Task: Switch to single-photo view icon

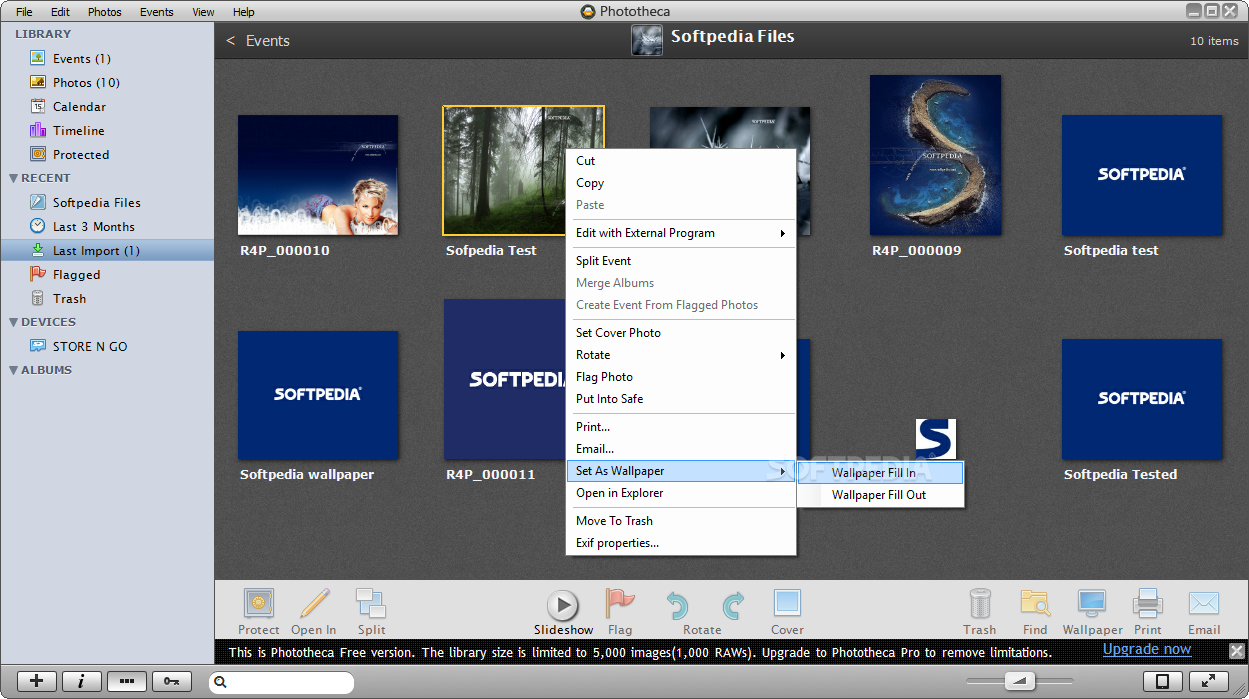Action: click(x=1162, y=681)
